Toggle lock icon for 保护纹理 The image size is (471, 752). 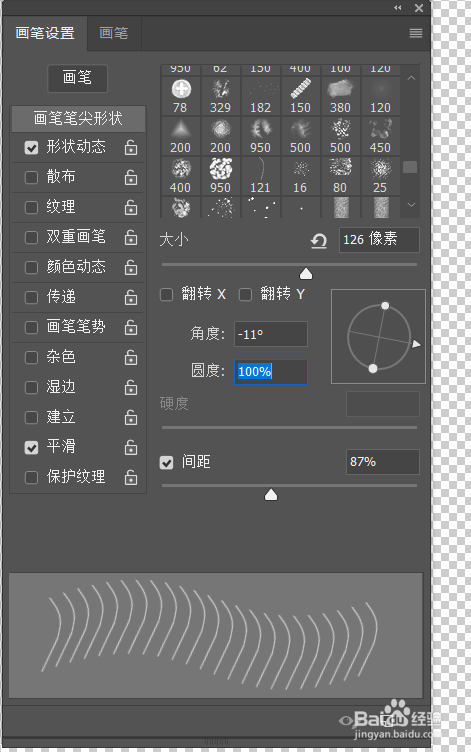tap(131, 477)
